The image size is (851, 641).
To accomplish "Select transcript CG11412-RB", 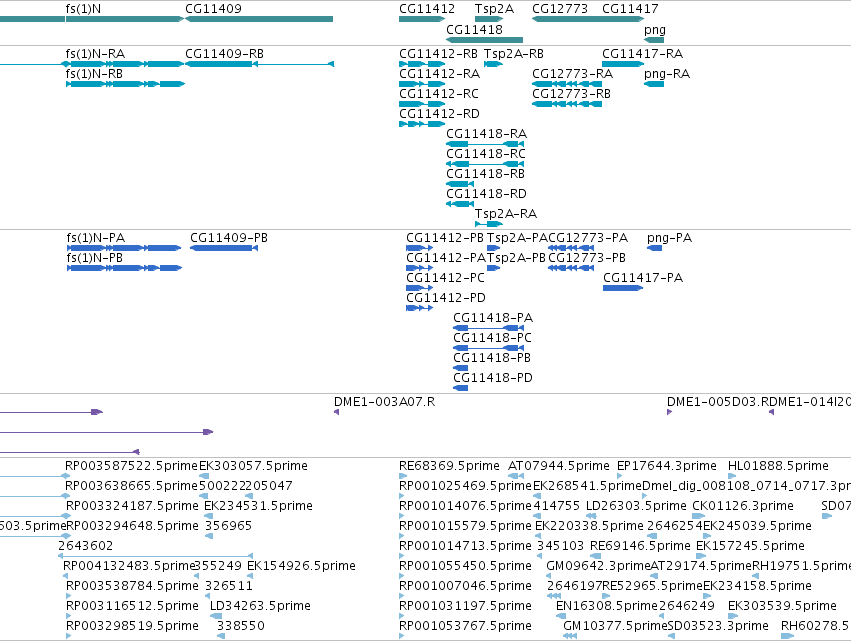I will coord(422,64).
